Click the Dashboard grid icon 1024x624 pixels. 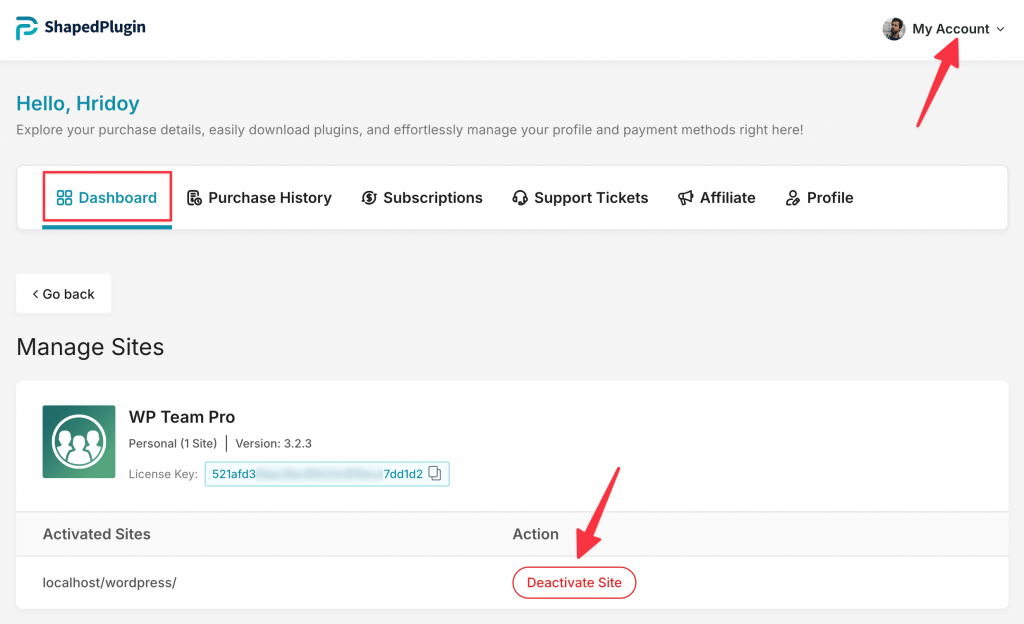pos(64,198)
